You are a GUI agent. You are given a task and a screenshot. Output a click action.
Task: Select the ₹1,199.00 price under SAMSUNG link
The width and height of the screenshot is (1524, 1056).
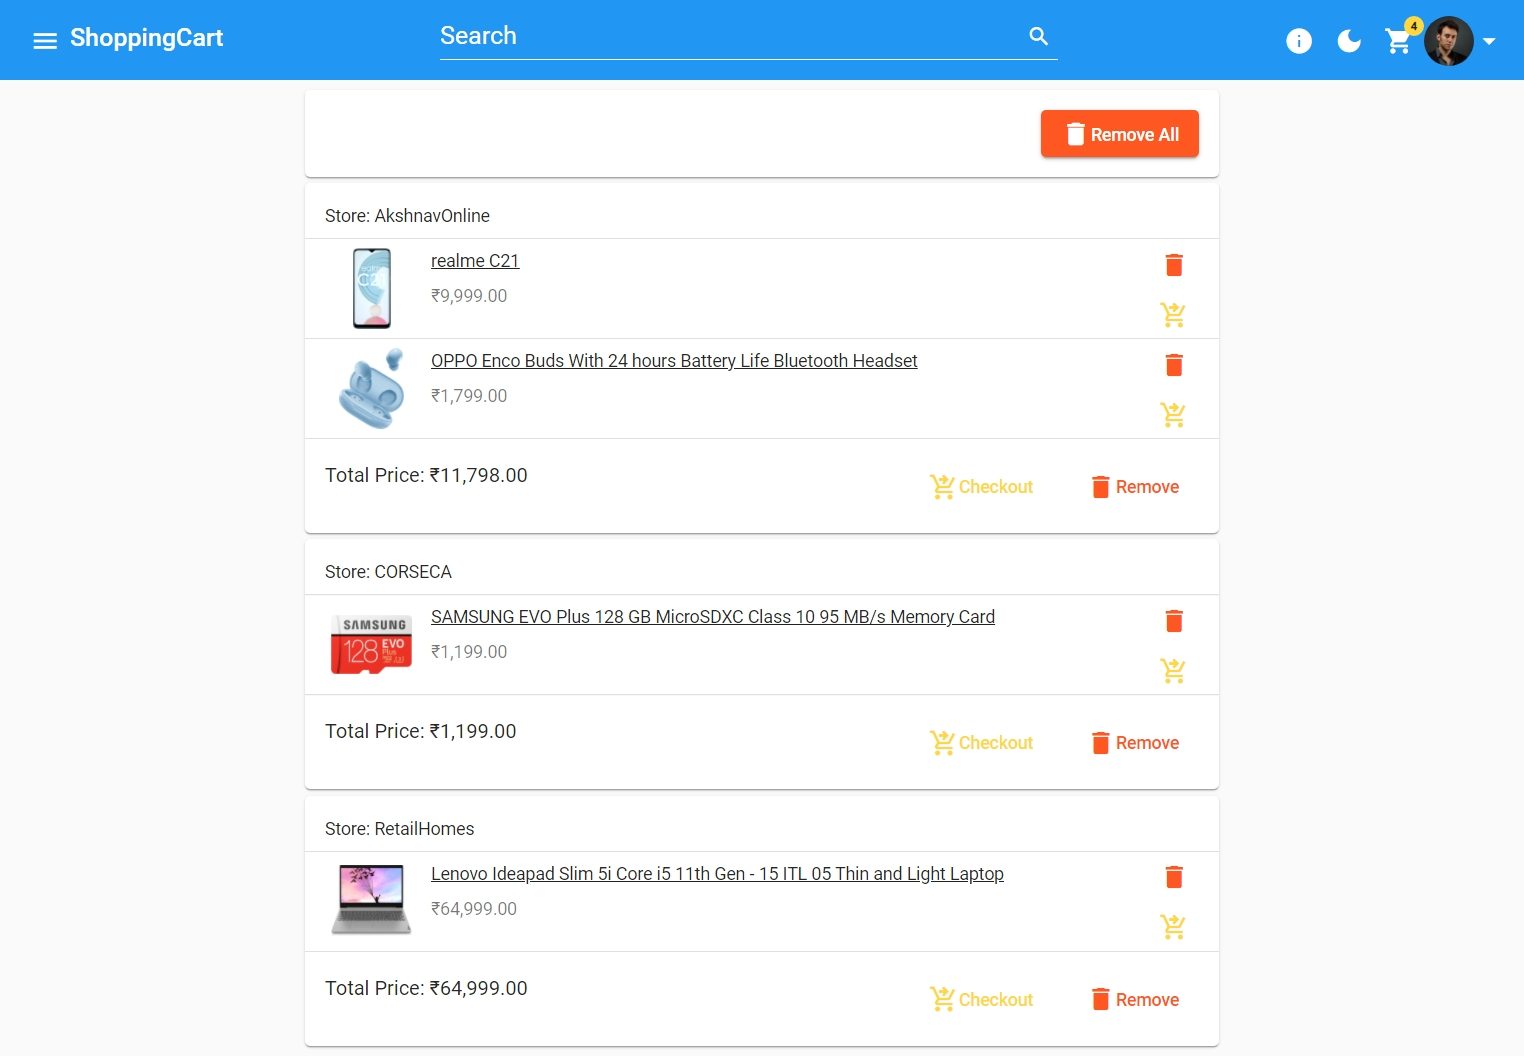[x=469, y=652]
